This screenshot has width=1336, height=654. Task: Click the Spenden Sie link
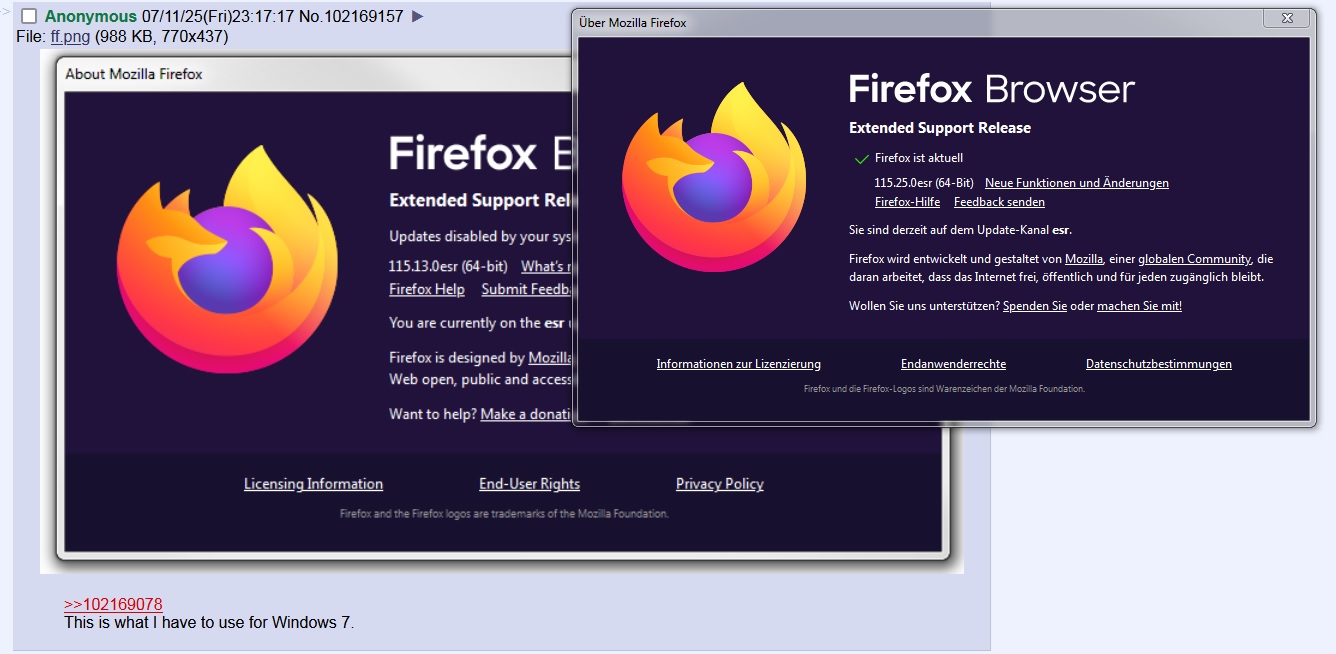[1035, 306]
